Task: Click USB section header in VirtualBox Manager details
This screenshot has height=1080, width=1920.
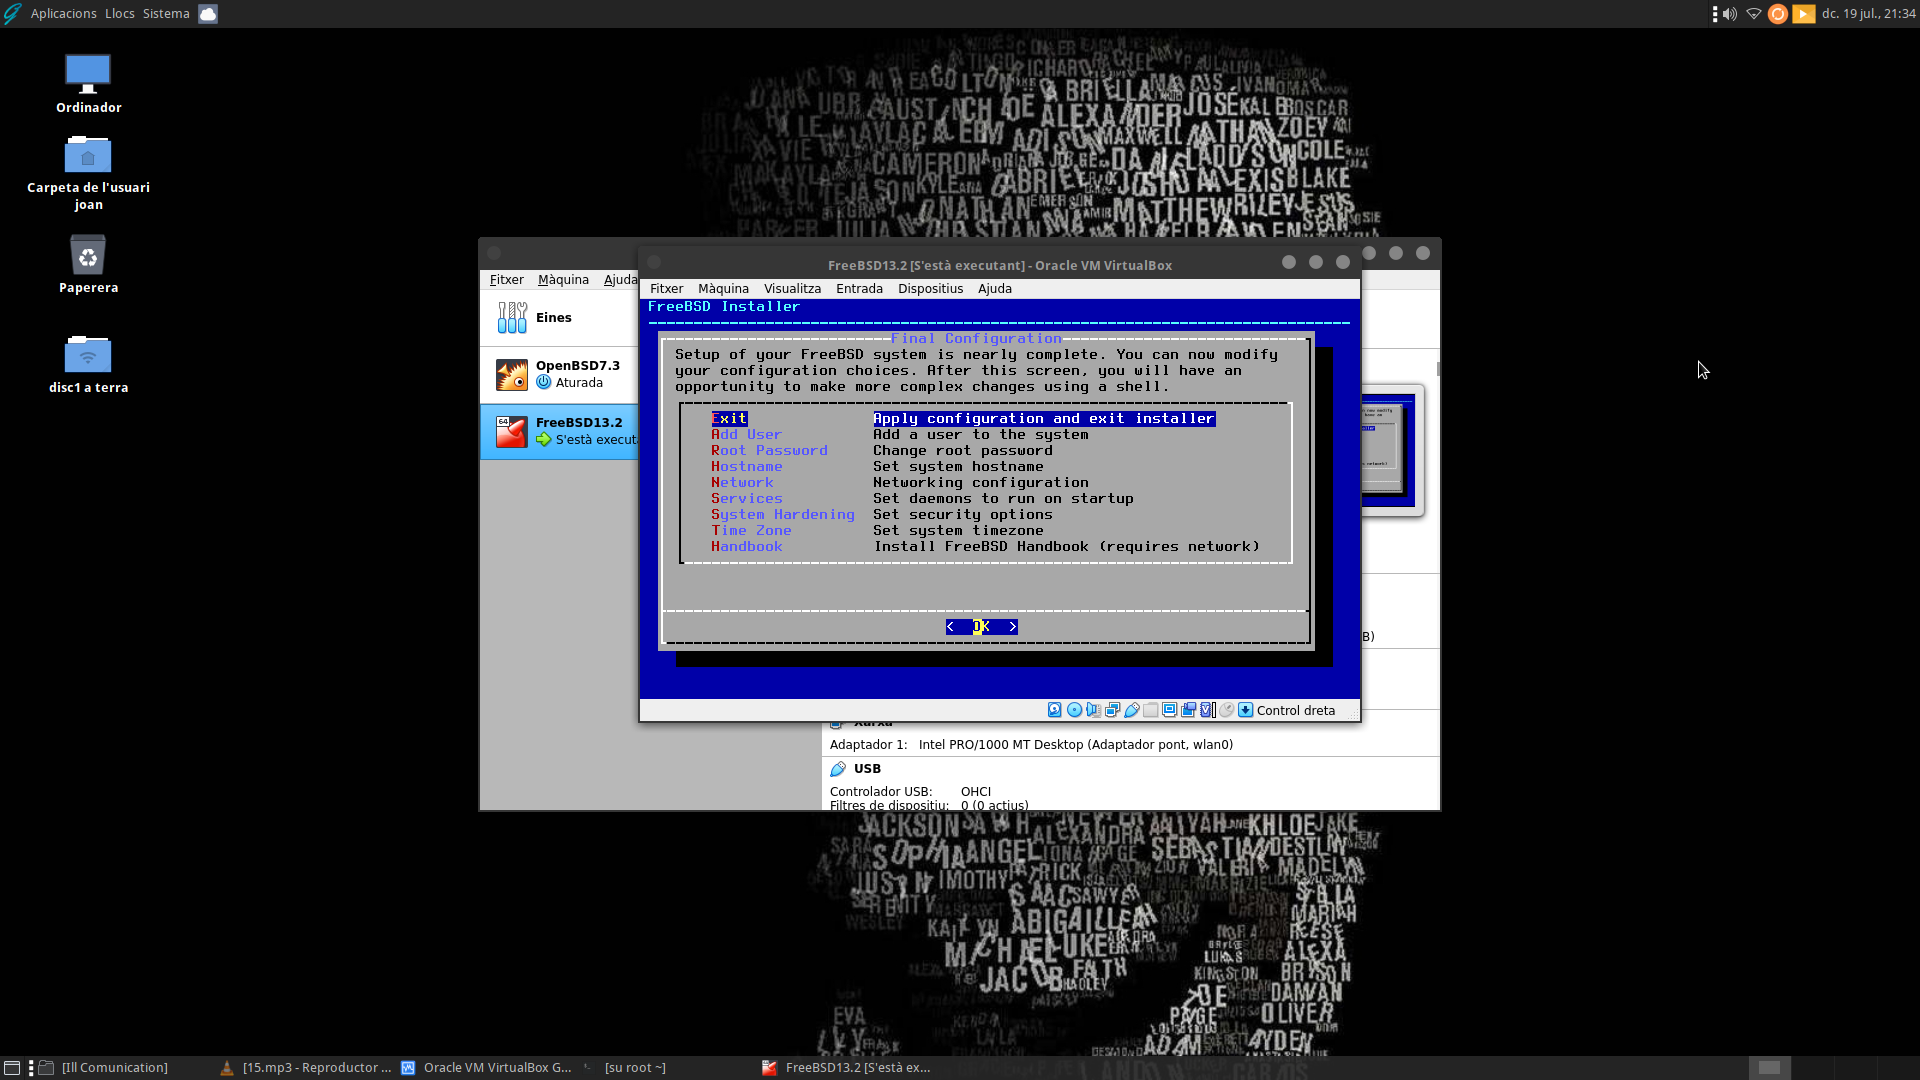Action: point(867,769)
